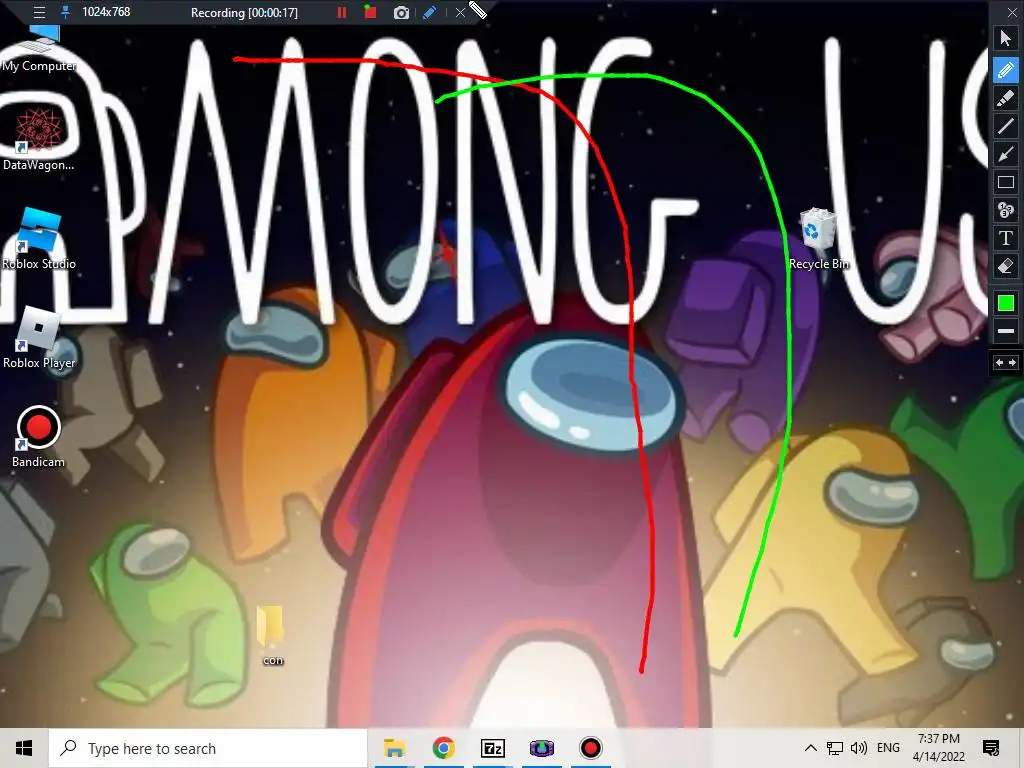
Task: Switch input language ENG indicator
Action: coord(888,748)
